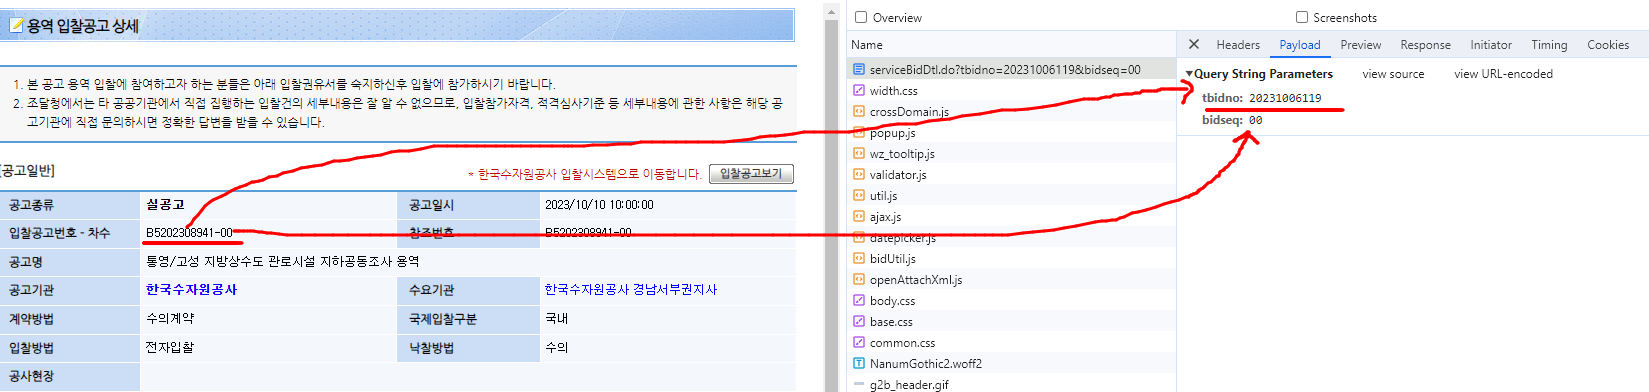Switch to the Timing tab
The image size is (1649, 392).
[1549, 45]
